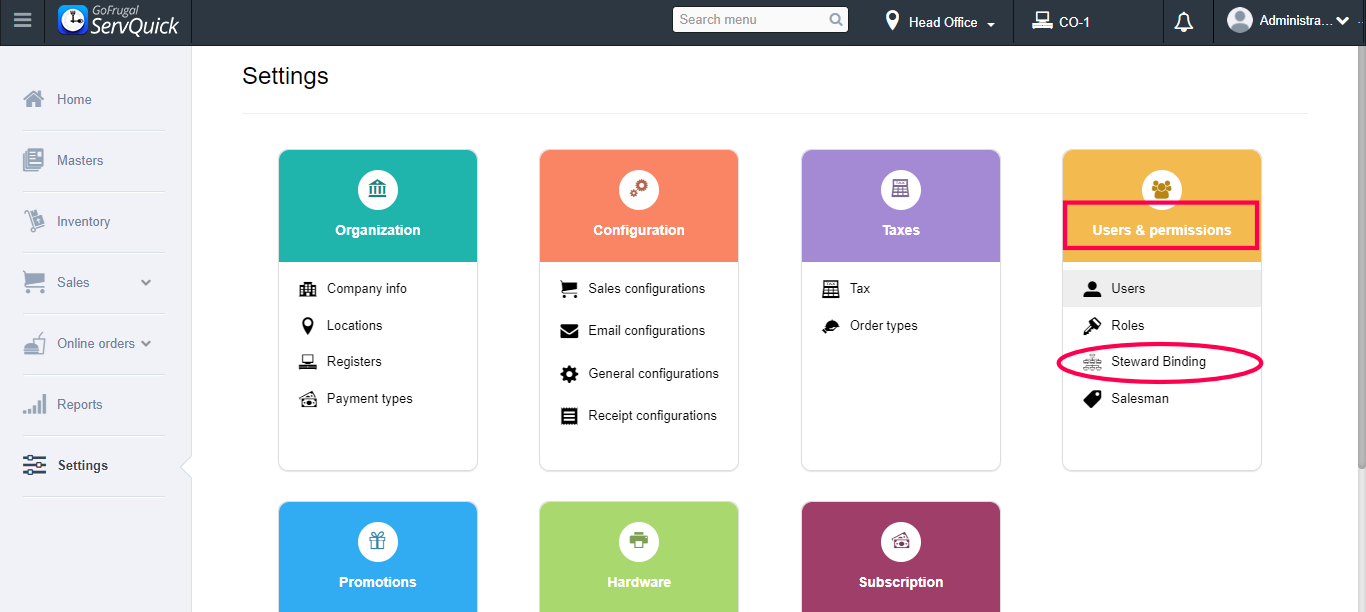Click the Inventory trolley icon in sidebar
Image resolution: width=1366 pixels, height=612 pixels.
tap(34, 221)
